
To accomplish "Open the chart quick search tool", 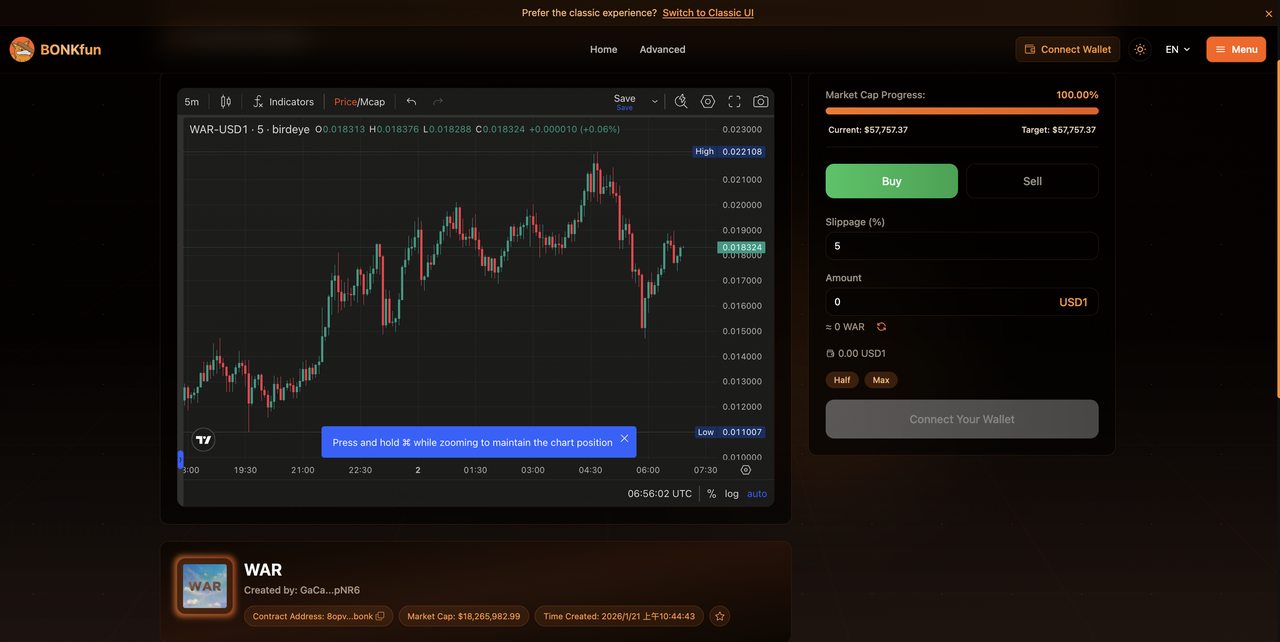I will (x=681, y=102).
